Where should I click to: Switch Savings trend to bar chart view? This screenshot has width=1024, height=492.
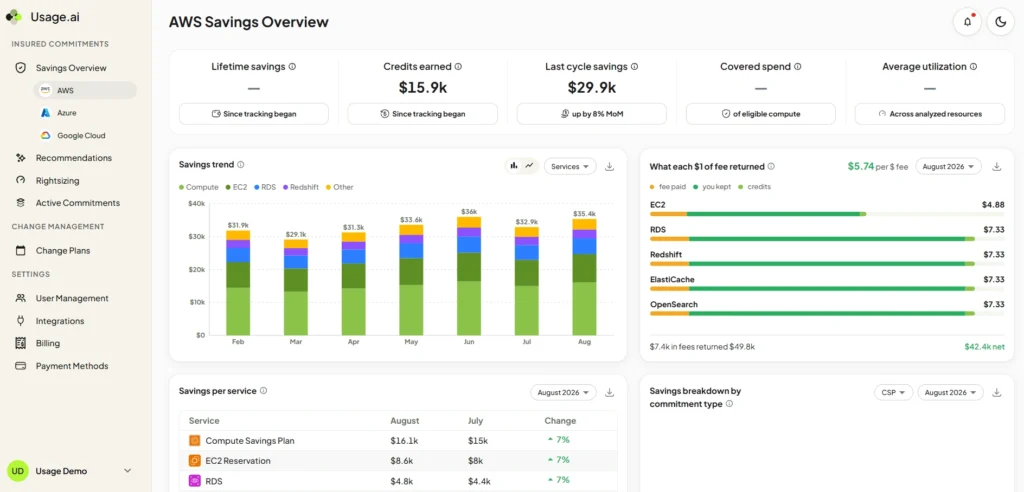pyautogui.click(x=514, y=166)
